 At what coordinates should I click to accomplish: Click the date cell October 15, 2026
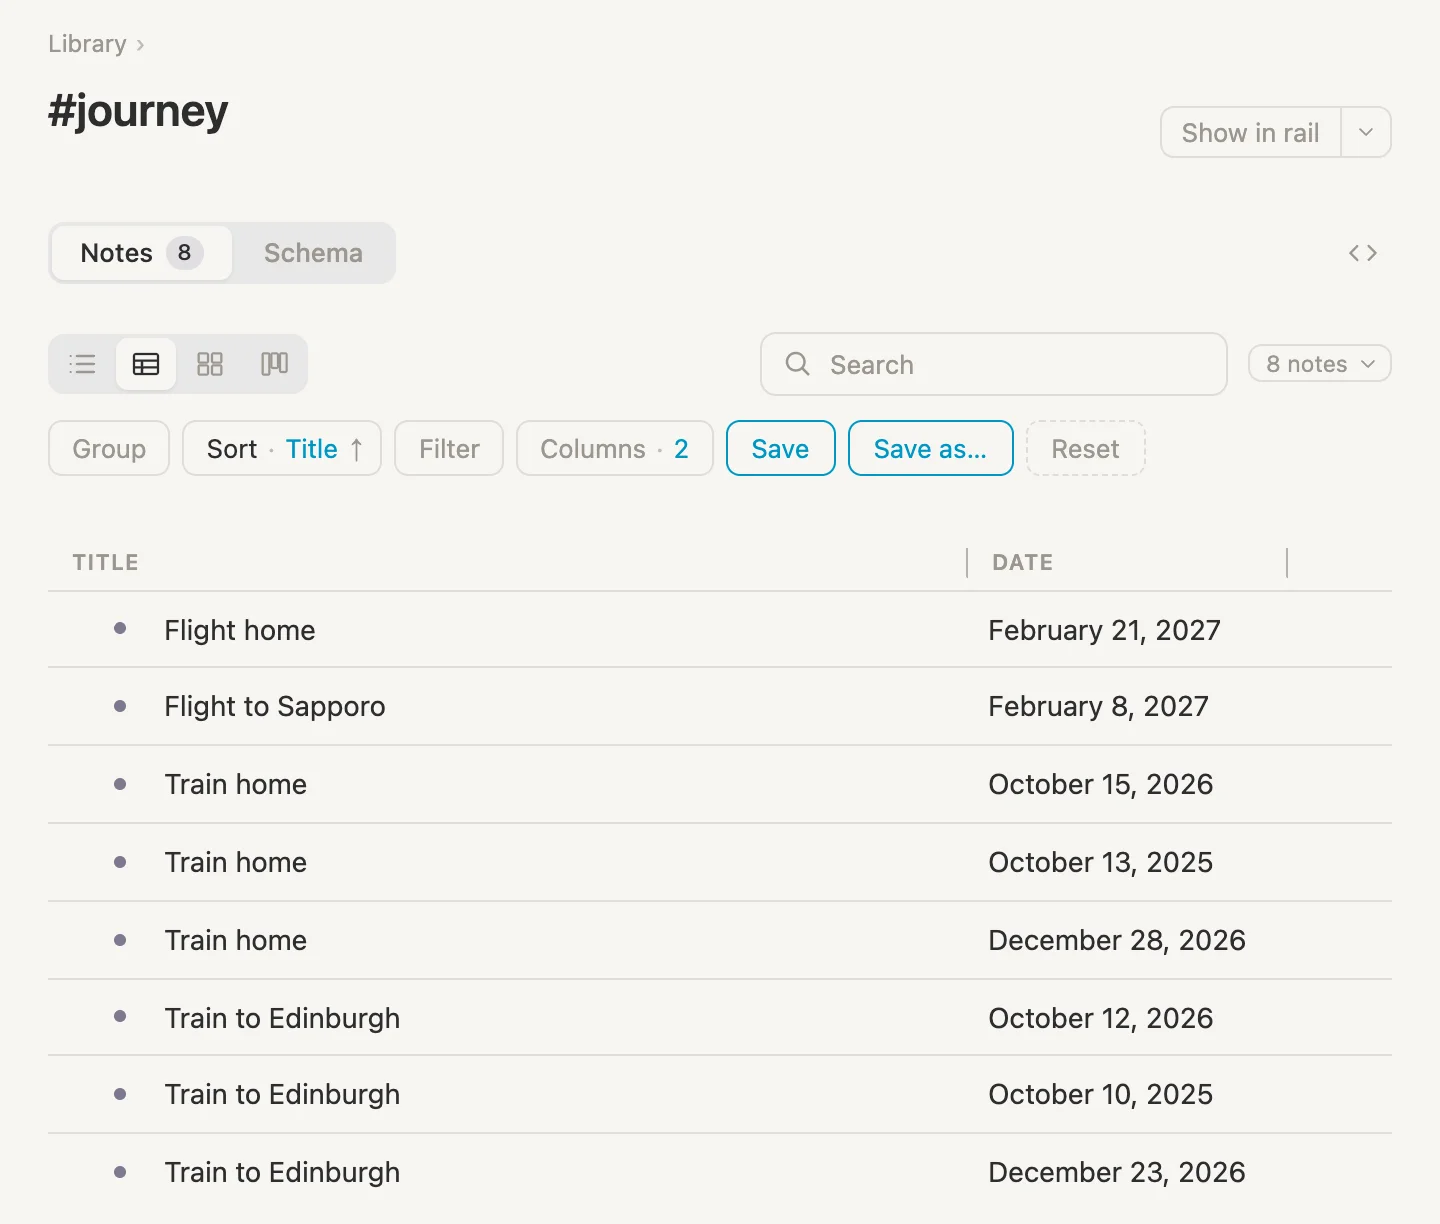click(1101, 784)
